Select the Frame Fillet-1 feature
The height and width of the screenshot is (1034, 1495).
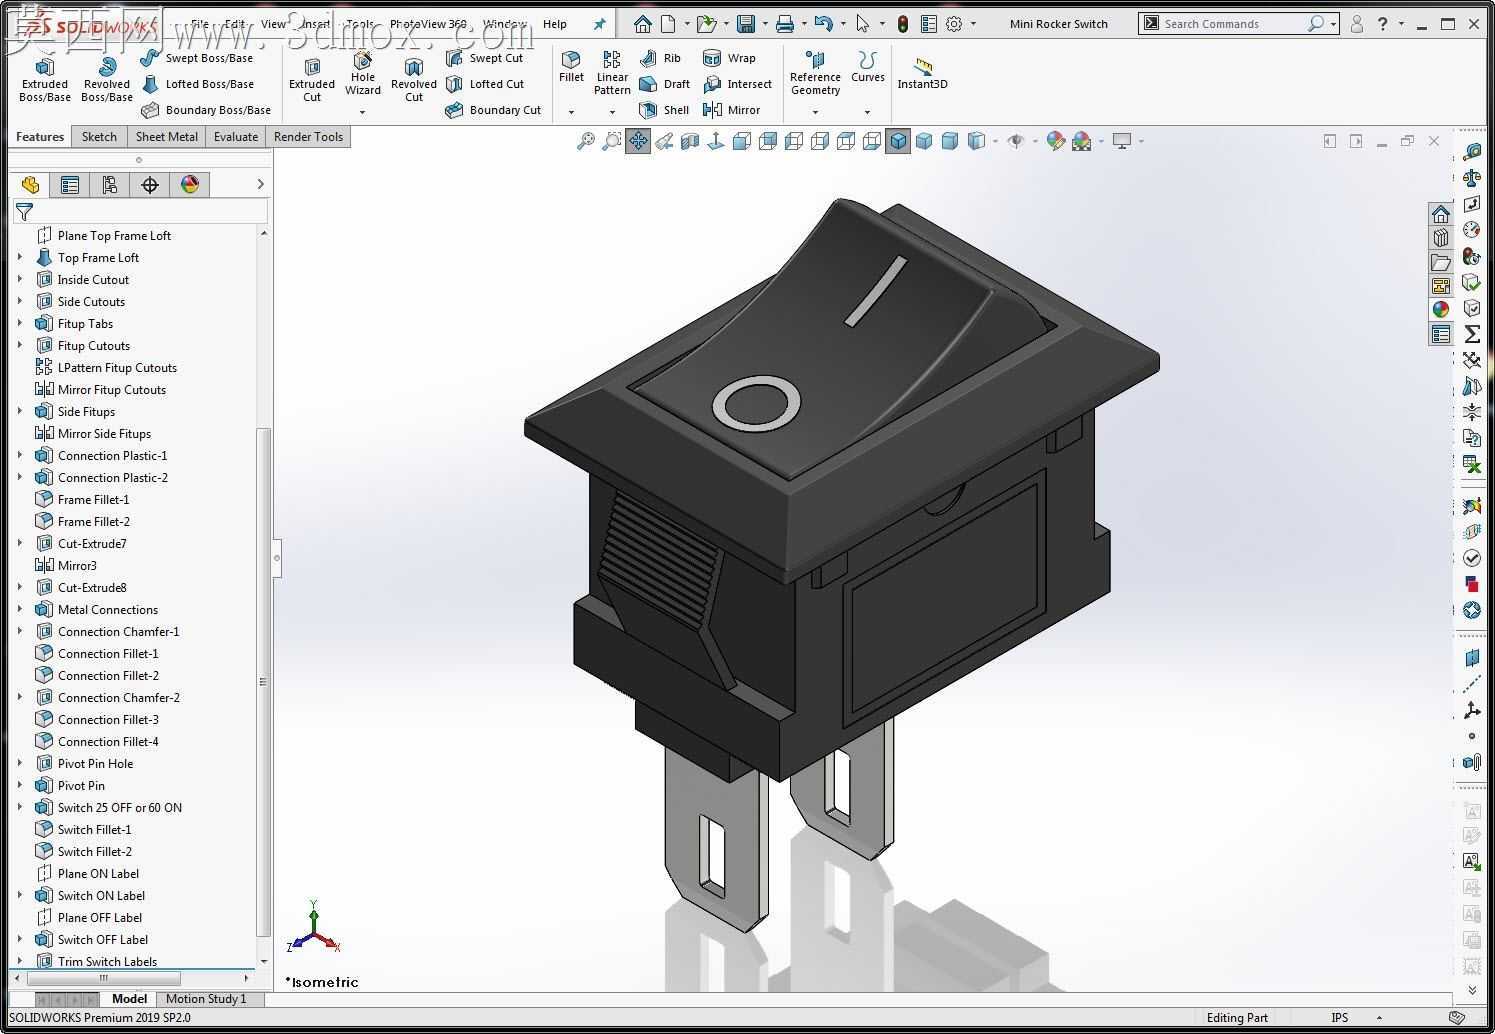click(x=82, y=499)
